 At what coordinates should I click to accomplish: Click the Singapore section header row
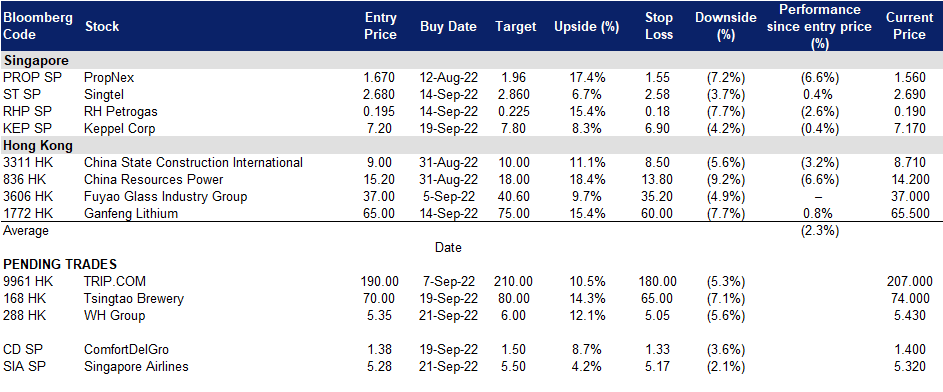472,60
